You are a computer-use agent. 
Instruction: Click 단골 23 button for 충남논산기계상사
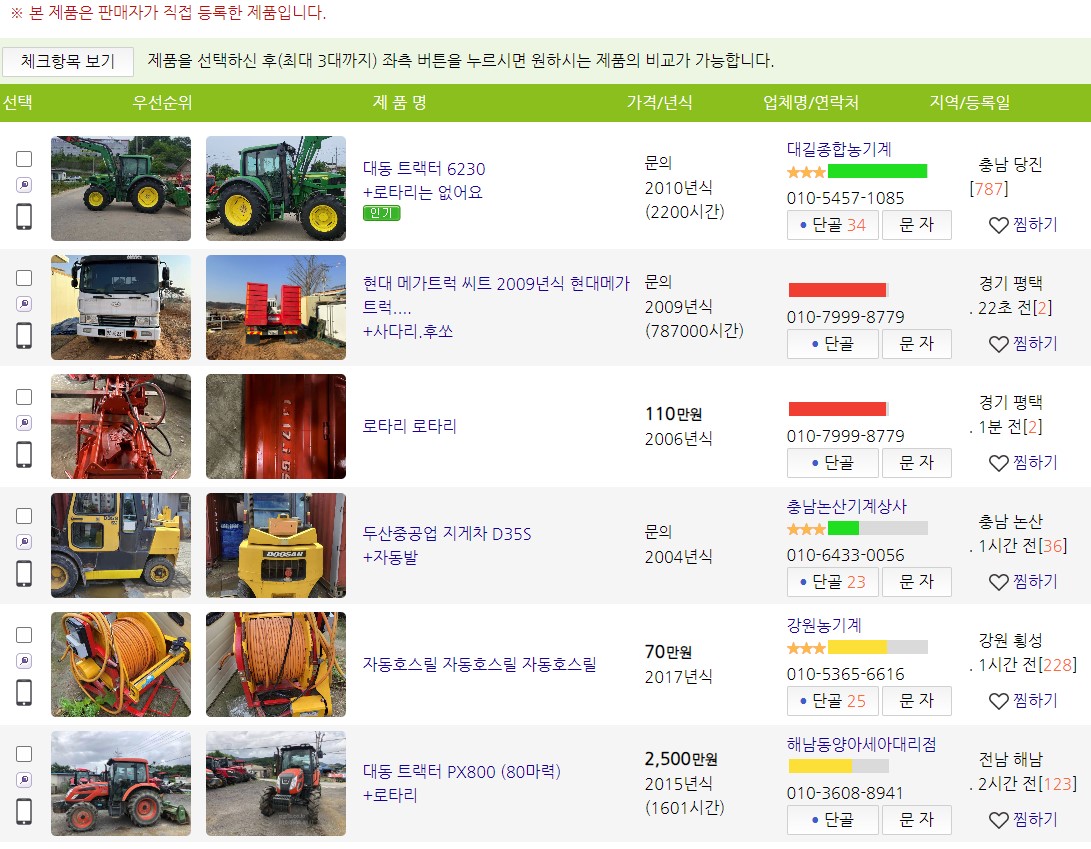(x=833, y=582)
